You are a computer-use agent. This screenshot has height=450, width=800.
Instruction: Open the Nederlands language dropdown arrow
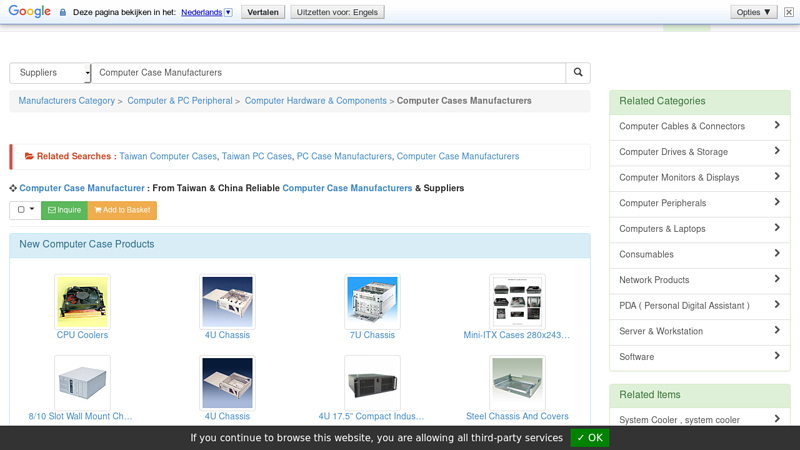tap(228, 12)
